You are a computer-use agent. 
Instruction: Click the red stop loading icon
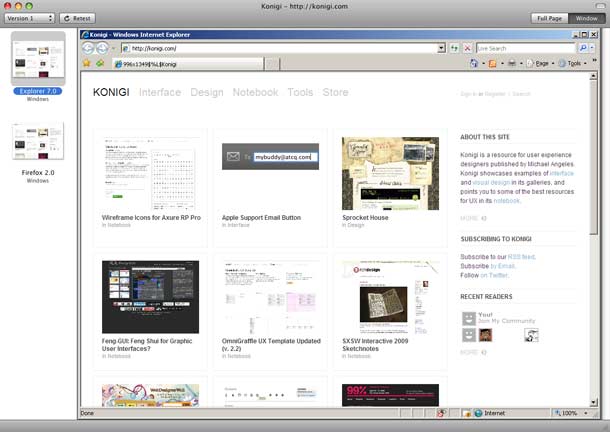coord(467,48)
